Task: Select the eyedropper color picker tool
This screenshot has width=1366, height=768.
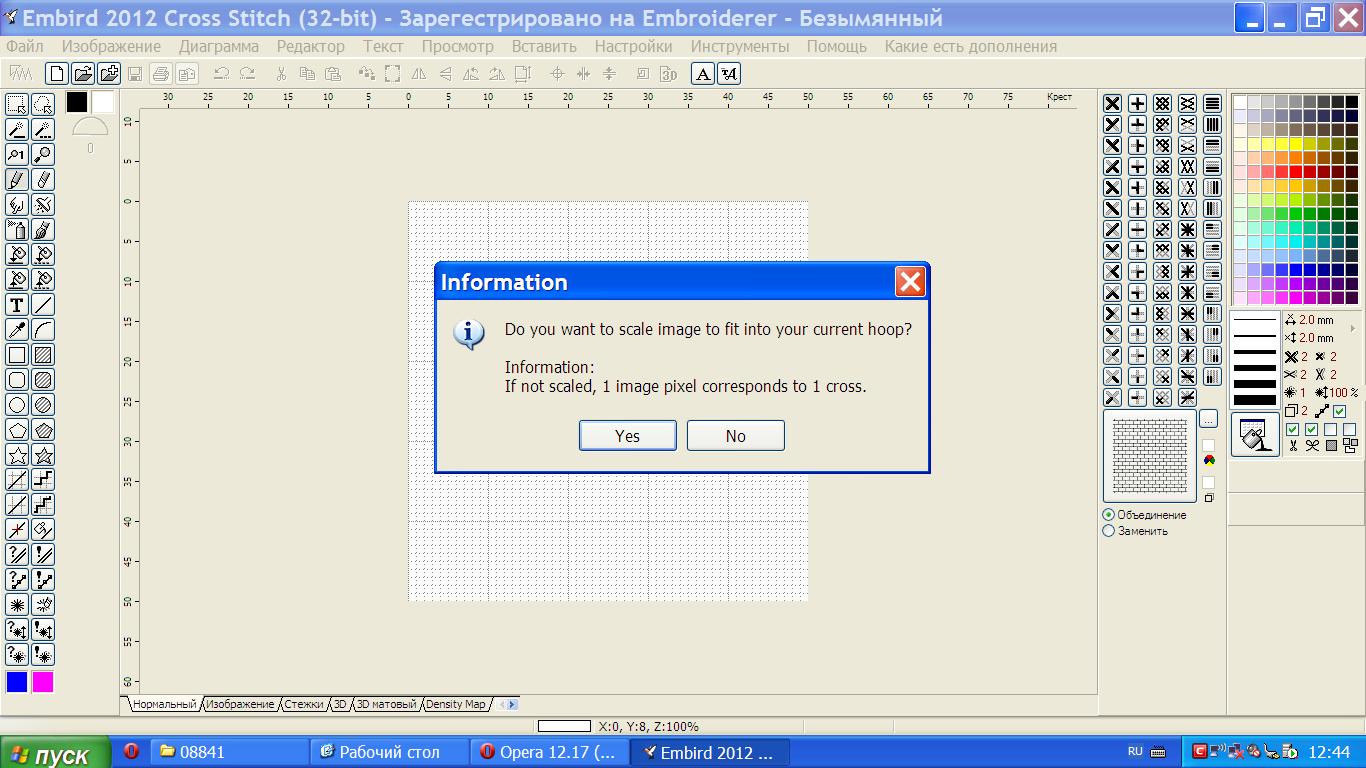Action: [x=17, y=330]
